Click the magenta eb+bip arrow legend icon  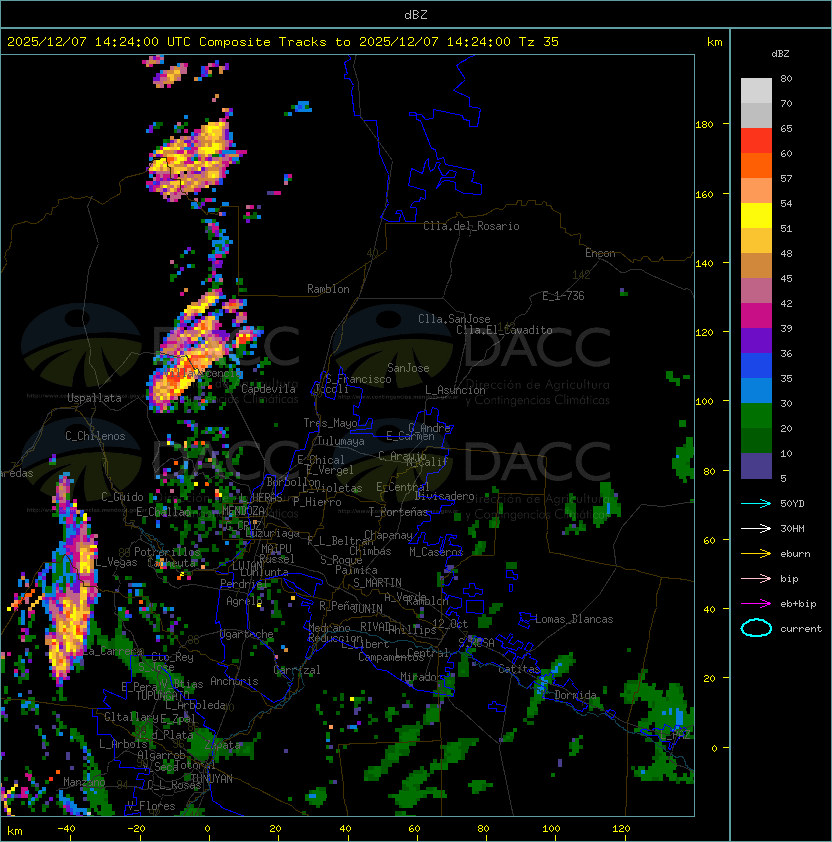click(756, 604)
